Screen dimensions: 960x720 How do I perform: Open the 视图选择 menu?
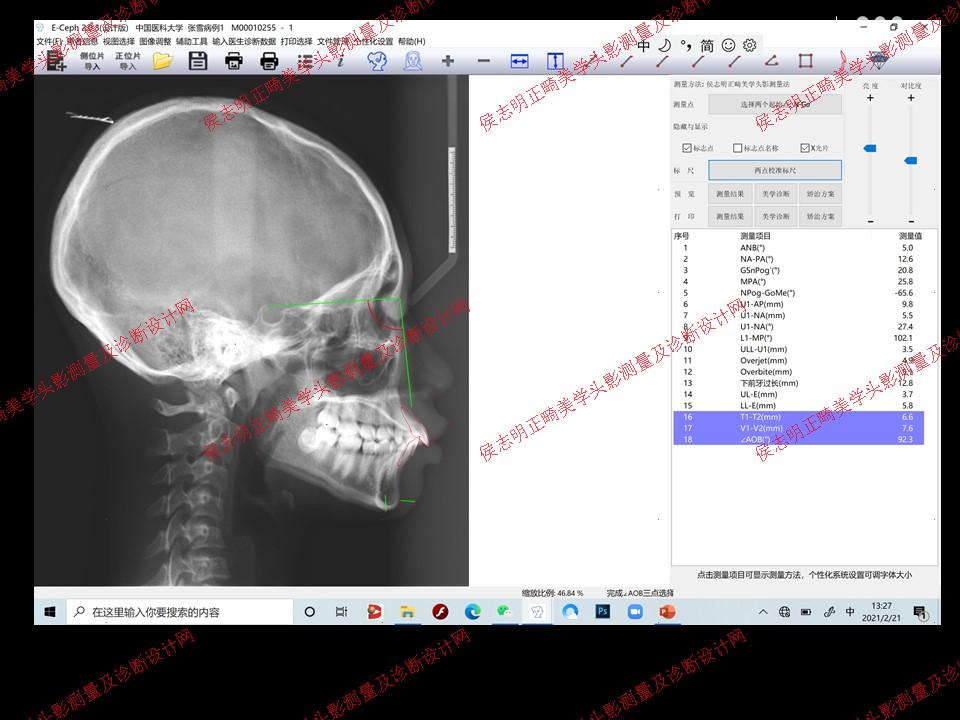[x=119, y=41]
